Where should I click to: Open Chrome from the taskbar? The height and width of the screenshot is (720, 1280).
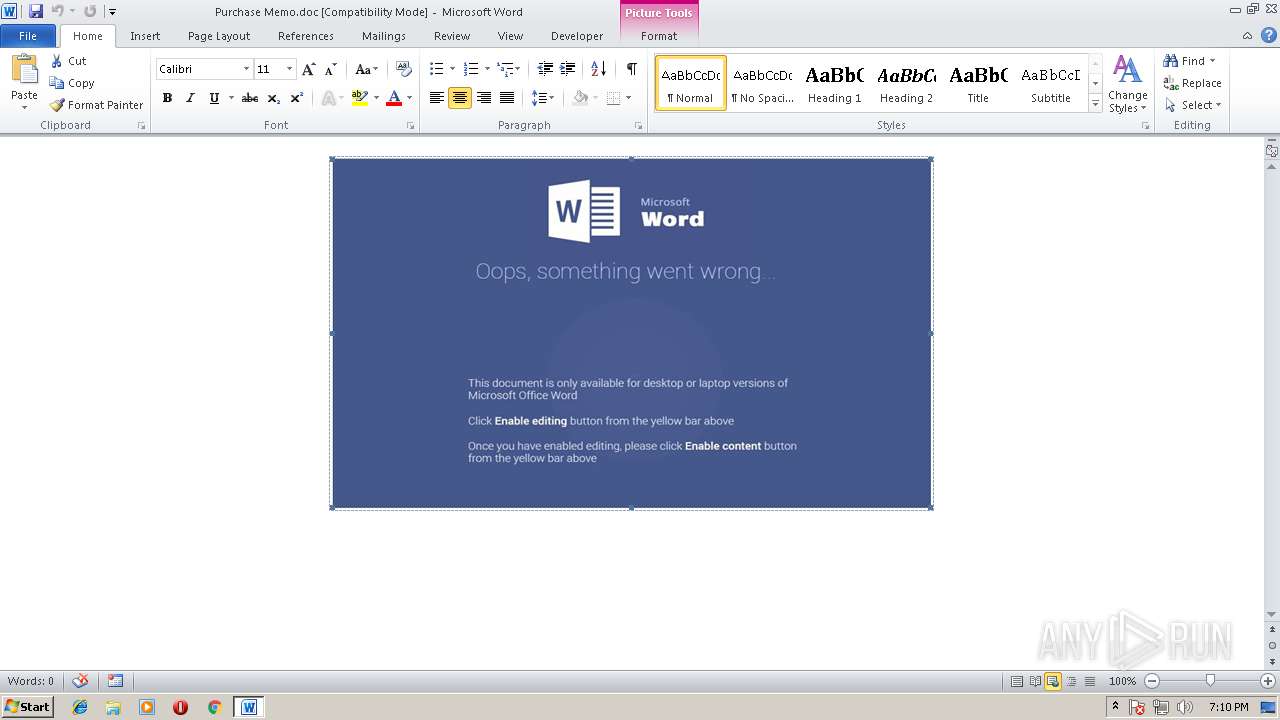tap(214, 707)
